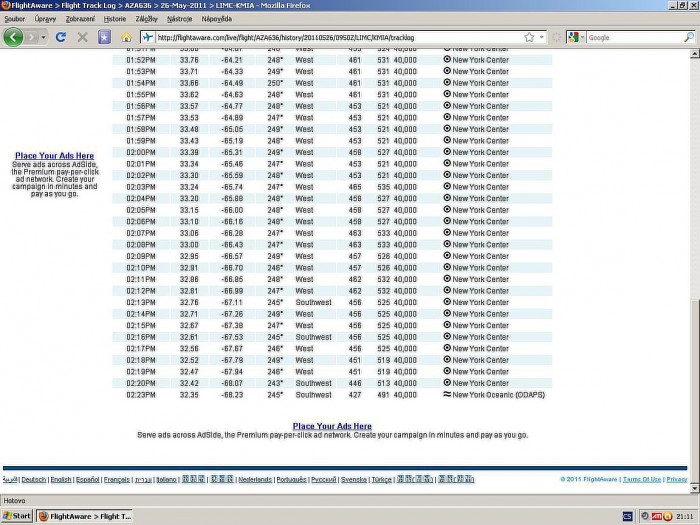700x525 pixels.
Task: Click the FlightAware site icon in address bar
Action: point(147,38)
